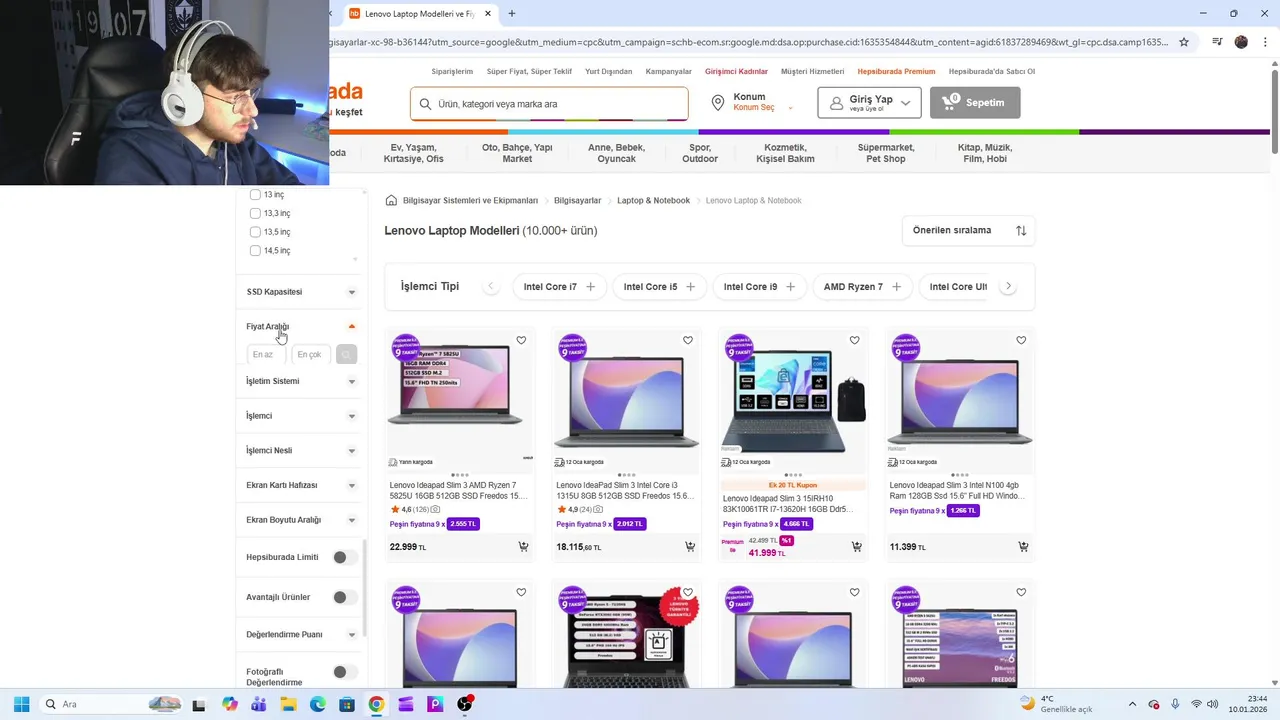This screenshot has width=1280, height=720.
Task: Open Chrome profile avatar
Action: [1241, 42]
